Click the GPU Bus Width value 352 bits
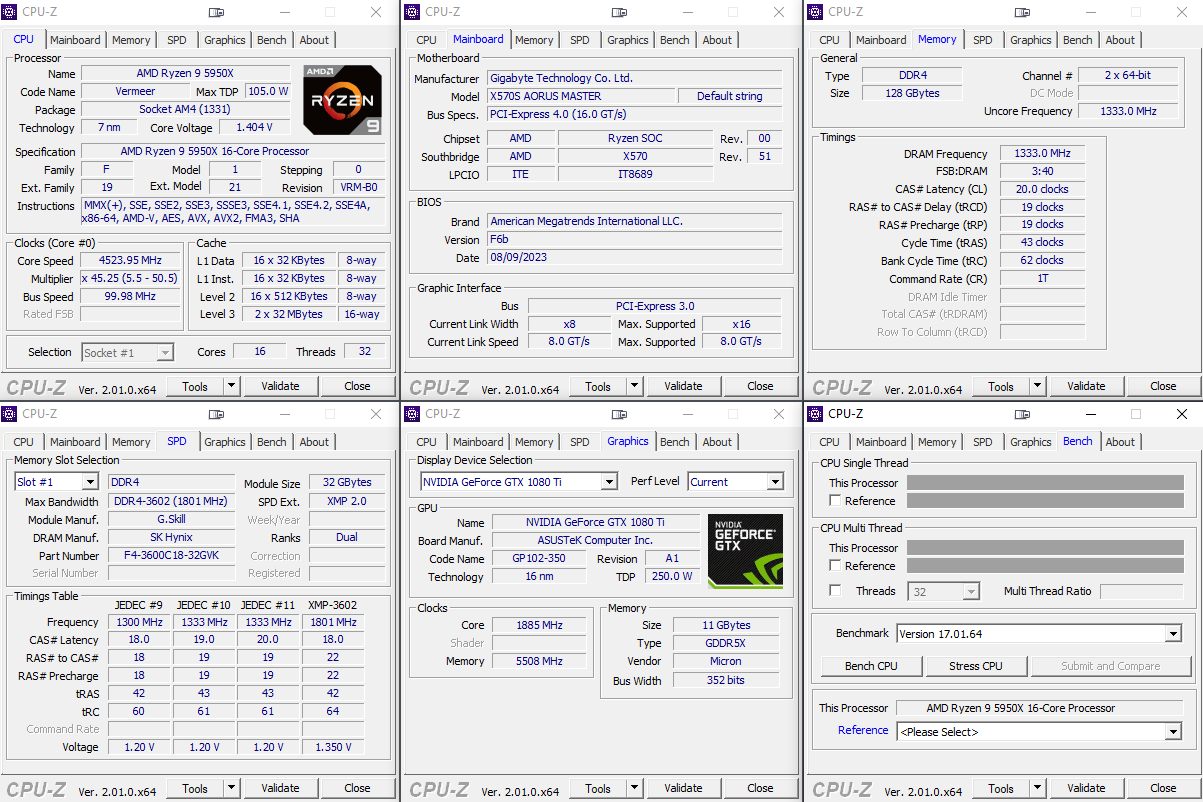 [726, 680]
